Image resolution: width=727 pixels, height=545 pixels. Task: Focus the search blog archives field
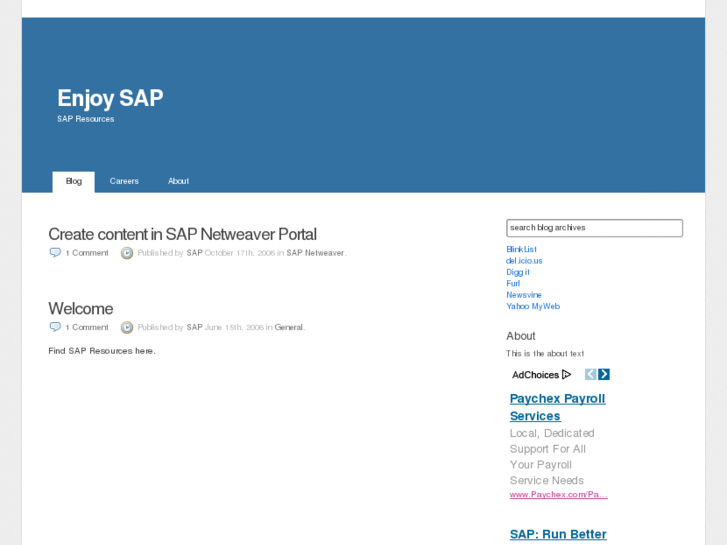[594, 228]
